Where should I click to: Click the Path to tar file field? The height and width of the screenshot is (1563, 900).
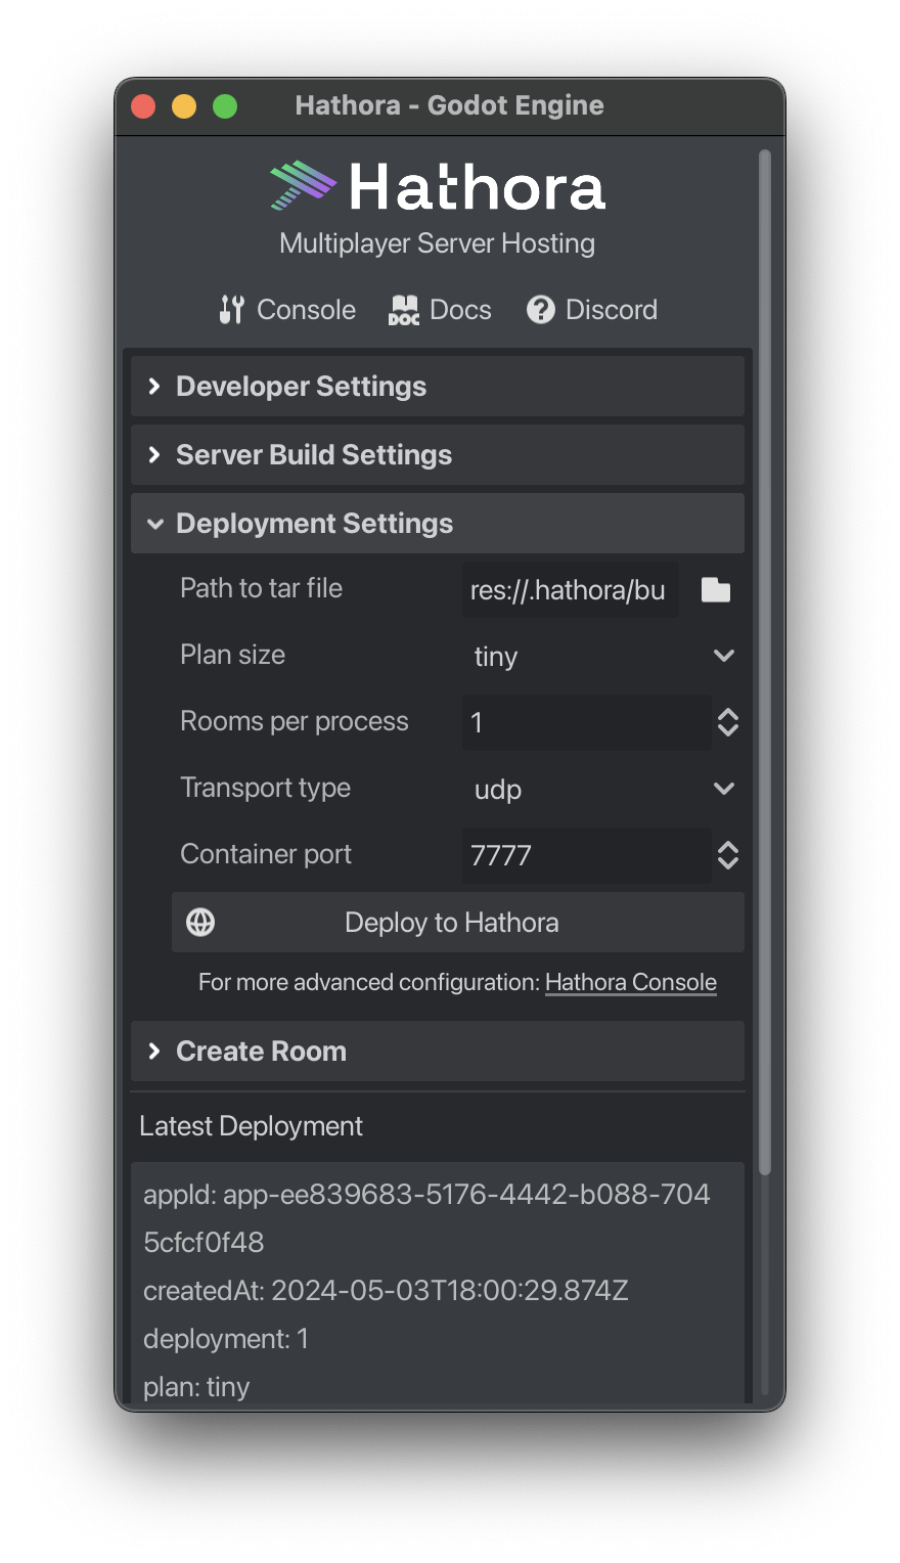tap(570, 590)
